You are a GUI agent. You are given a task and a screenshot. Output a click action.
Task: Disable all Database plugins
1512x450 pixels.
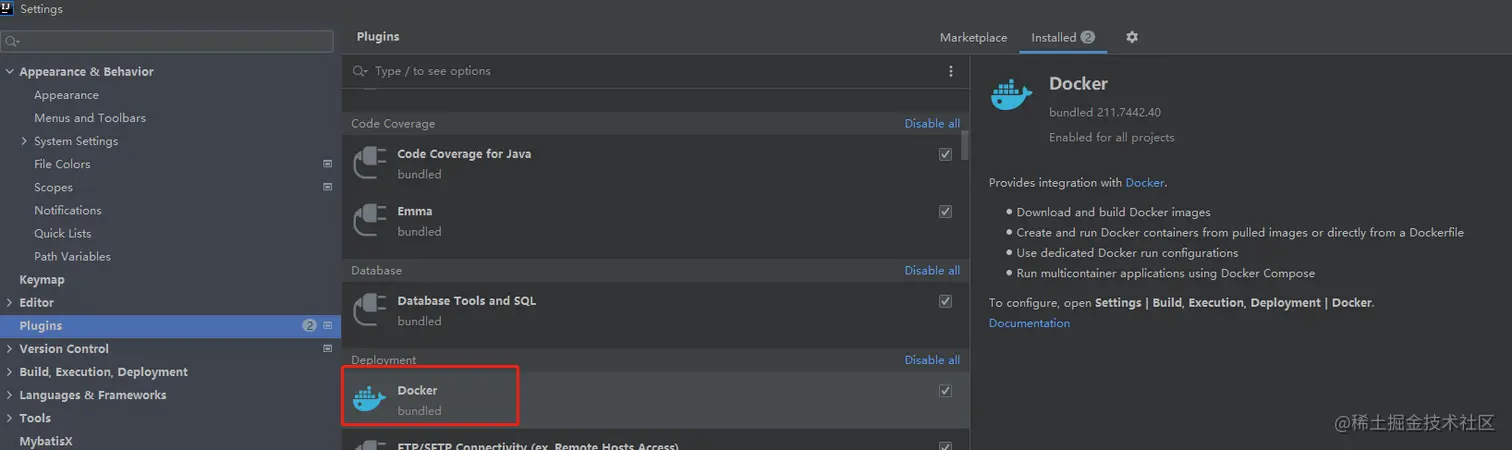pyautogui.click(x=932, y=270)
